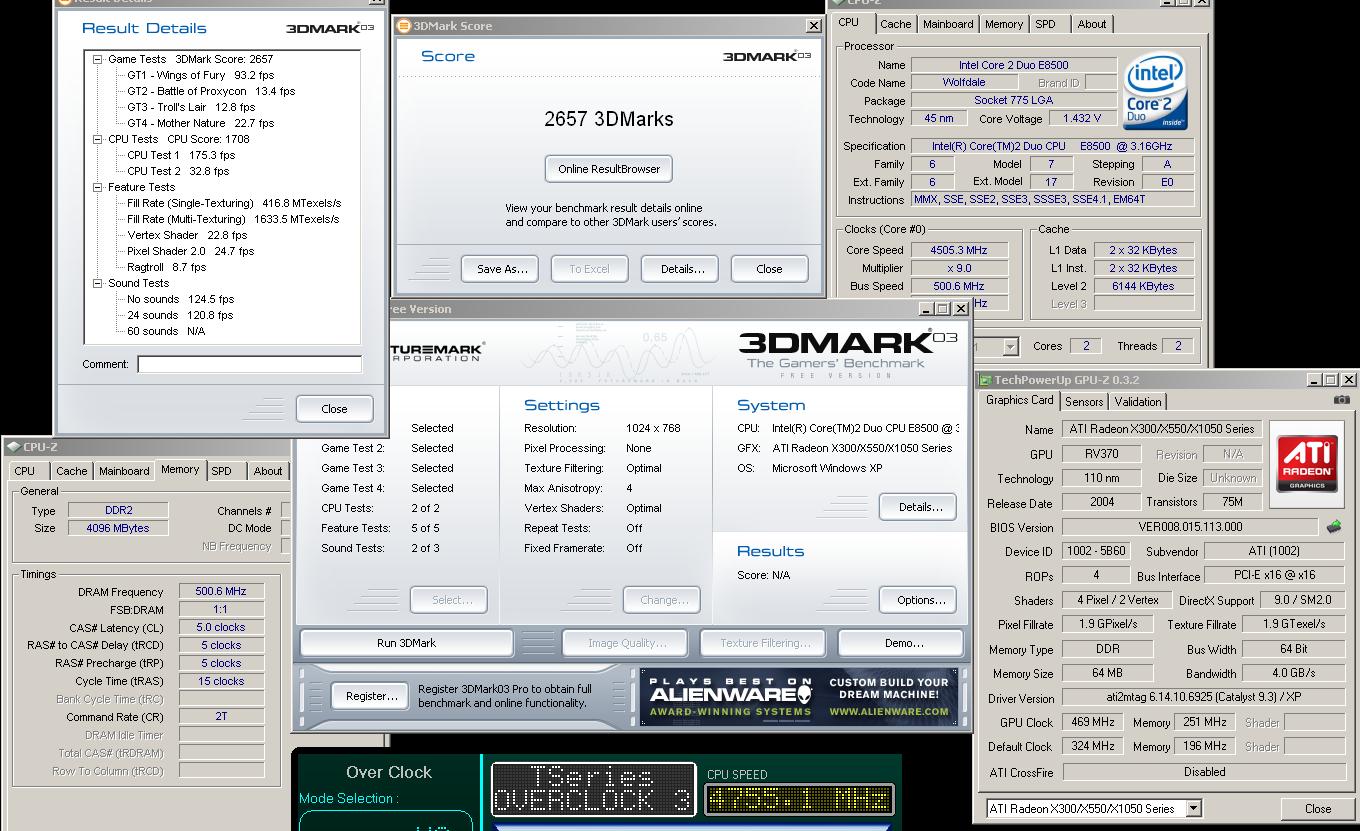Click the Demo button

tap(903, 643)
